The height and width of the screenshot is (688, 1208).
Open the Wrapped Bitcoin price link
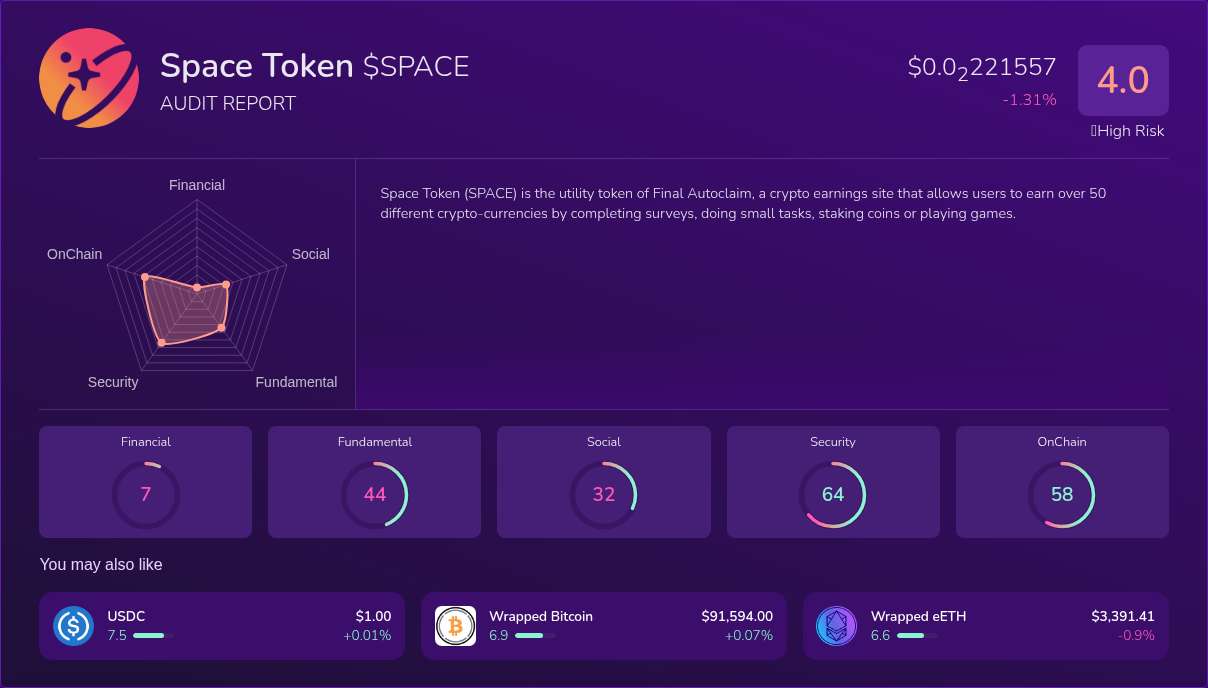738,617
